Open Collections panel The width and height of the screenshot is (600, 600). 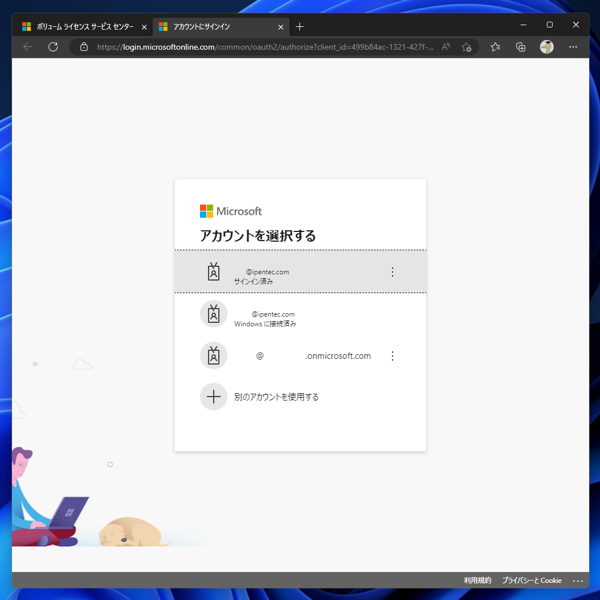(x=521, y=47)
